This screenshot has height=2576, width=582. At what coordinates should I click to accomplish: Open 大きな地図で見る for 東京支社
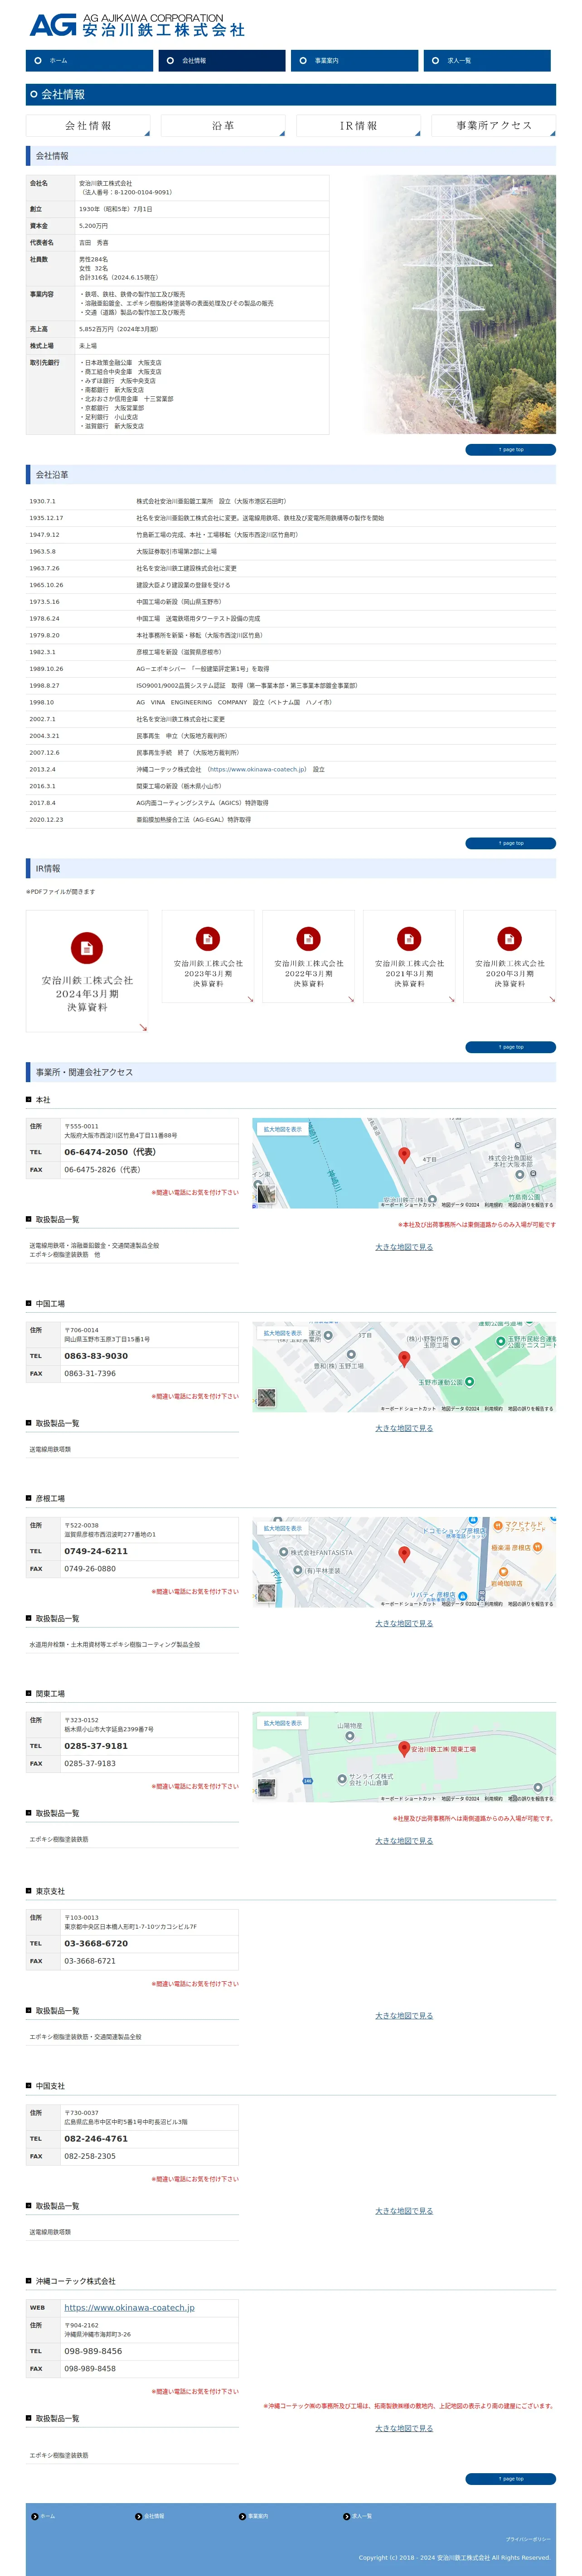(x=404, y=2016)
